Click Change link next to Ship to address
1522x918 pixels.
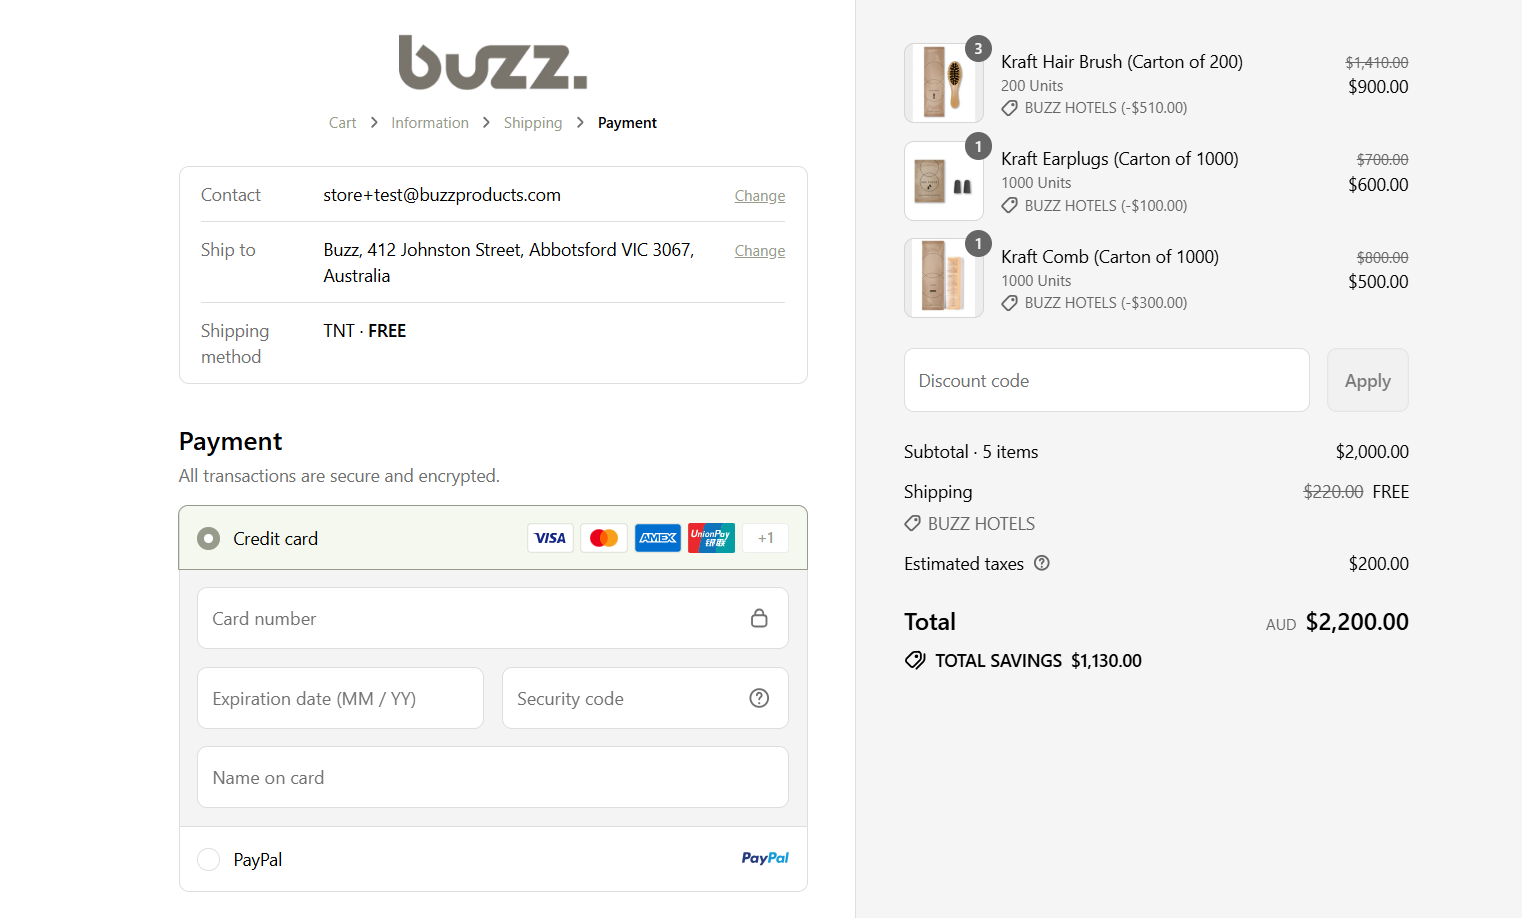(x=760, y=251)
